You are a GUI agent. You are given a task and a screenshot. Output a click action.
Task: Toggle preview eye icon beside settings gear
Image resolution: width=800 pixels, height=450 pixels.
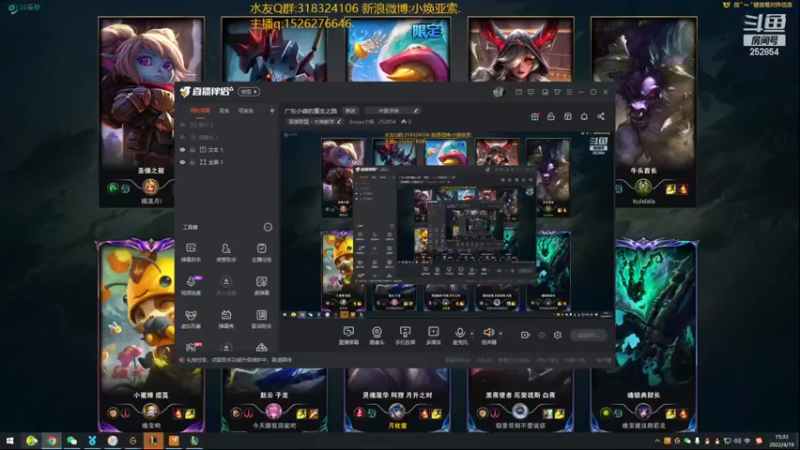[x=542, y=335]
